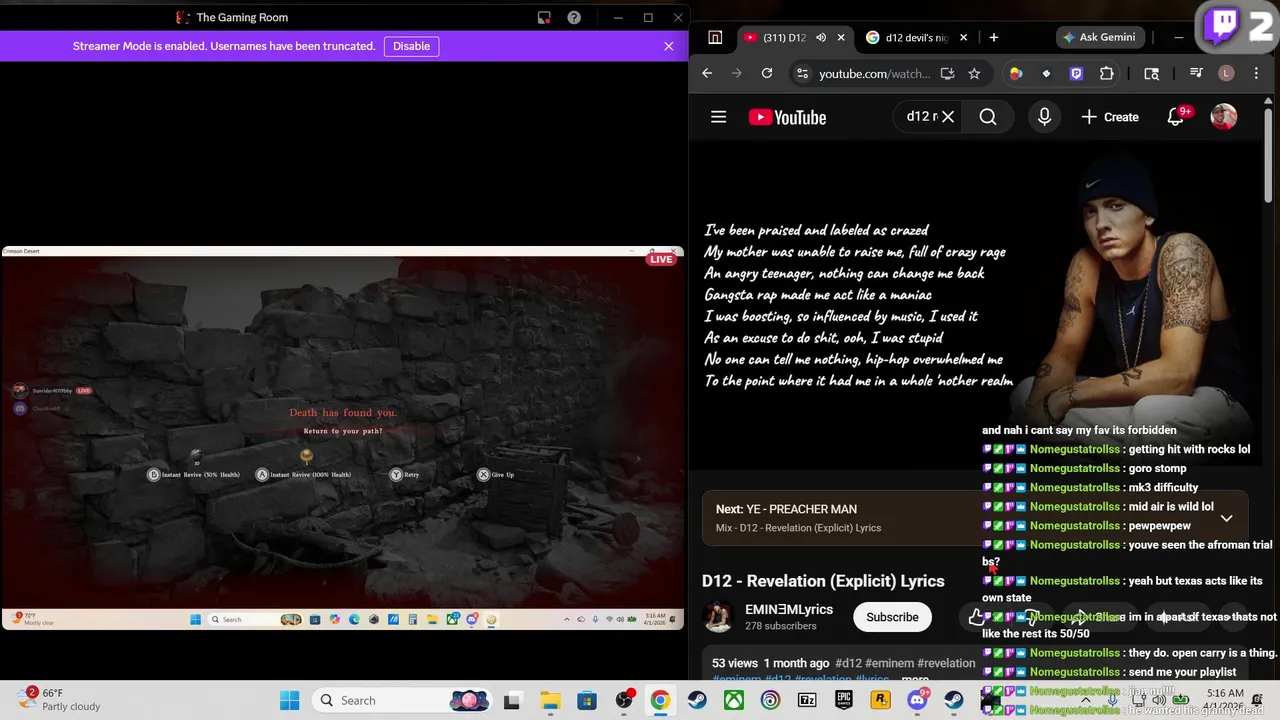The width and height of the screenshot is (1280, 720).
Task: Close the D12 YouTube tab
Action: coord(841,37)
